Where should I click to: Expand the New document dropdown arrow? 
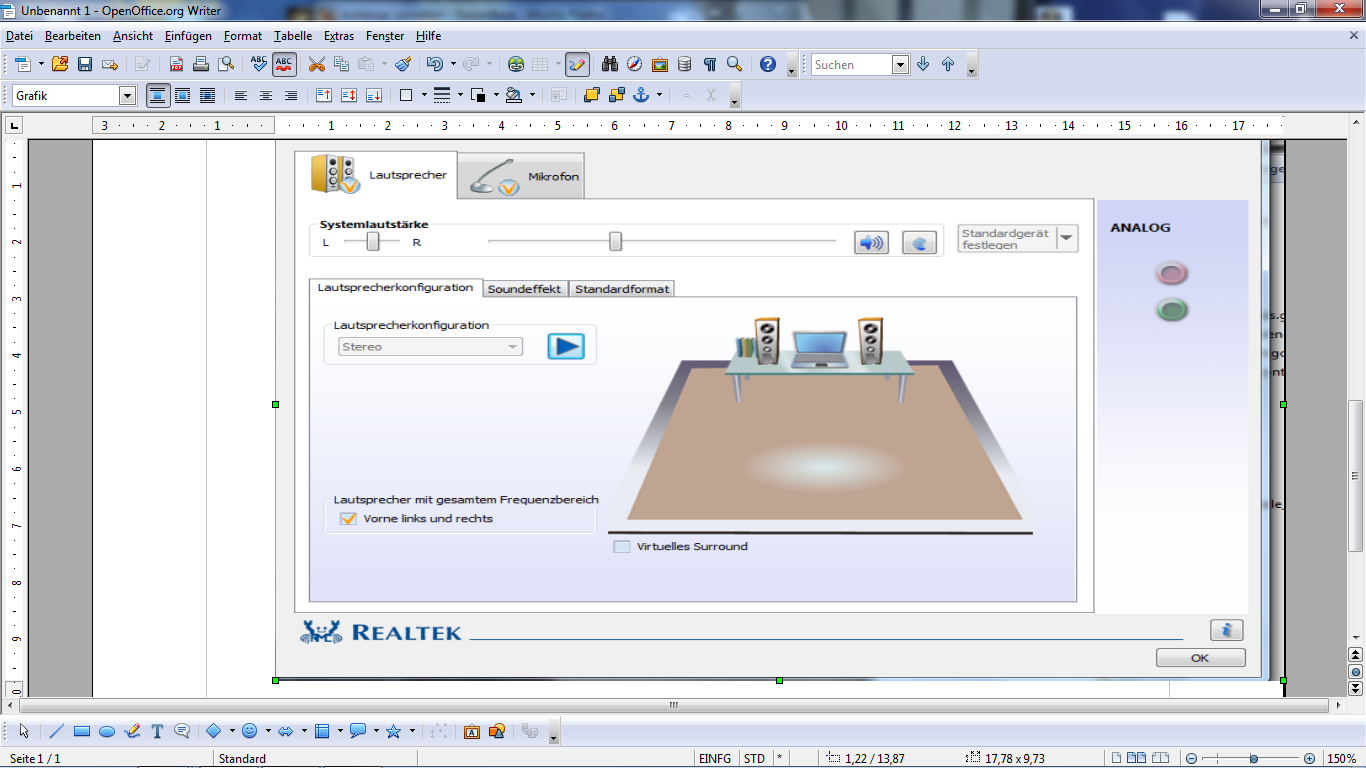(x=41, y=64)
